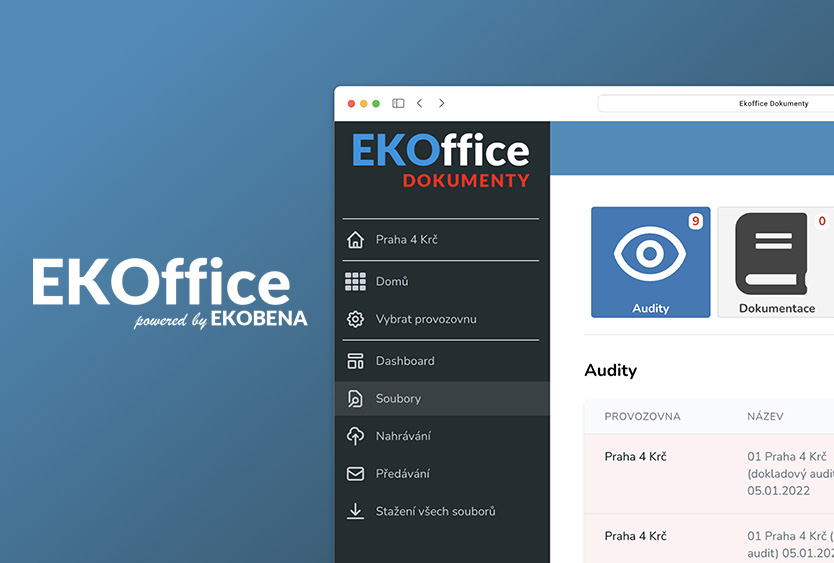Image resolution: width=834 pixels, height=563 pixels.
Task: Click the NÁZEV column header
Action: (765, 417)
